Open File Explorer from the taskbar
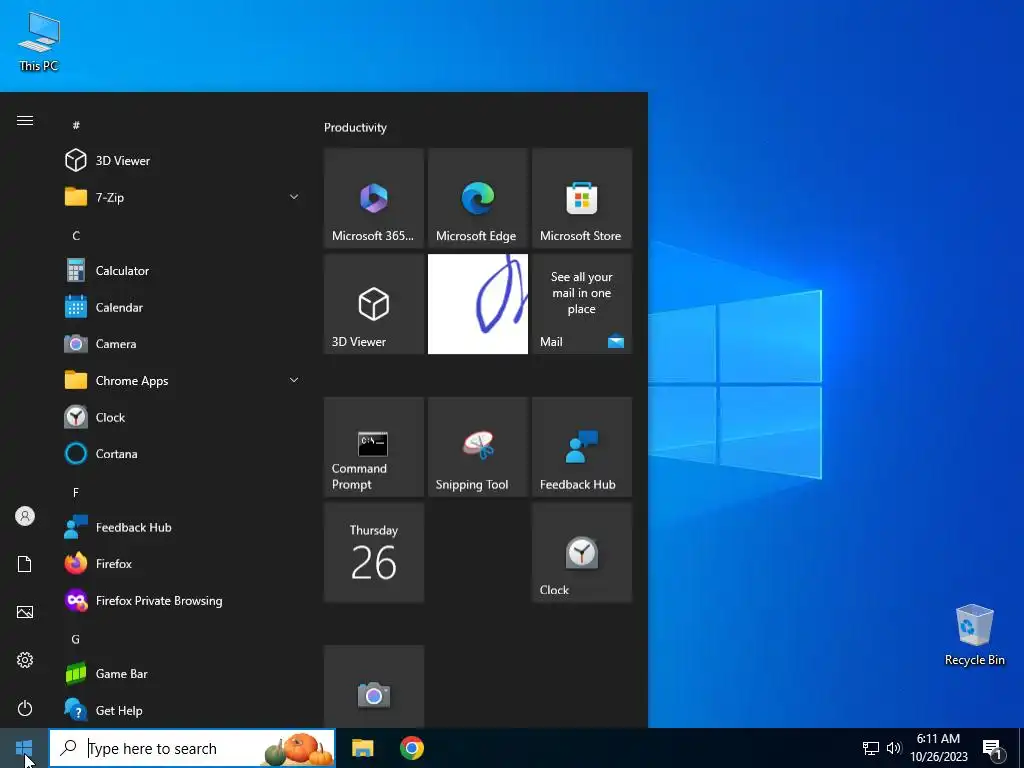 click(362, 748)
